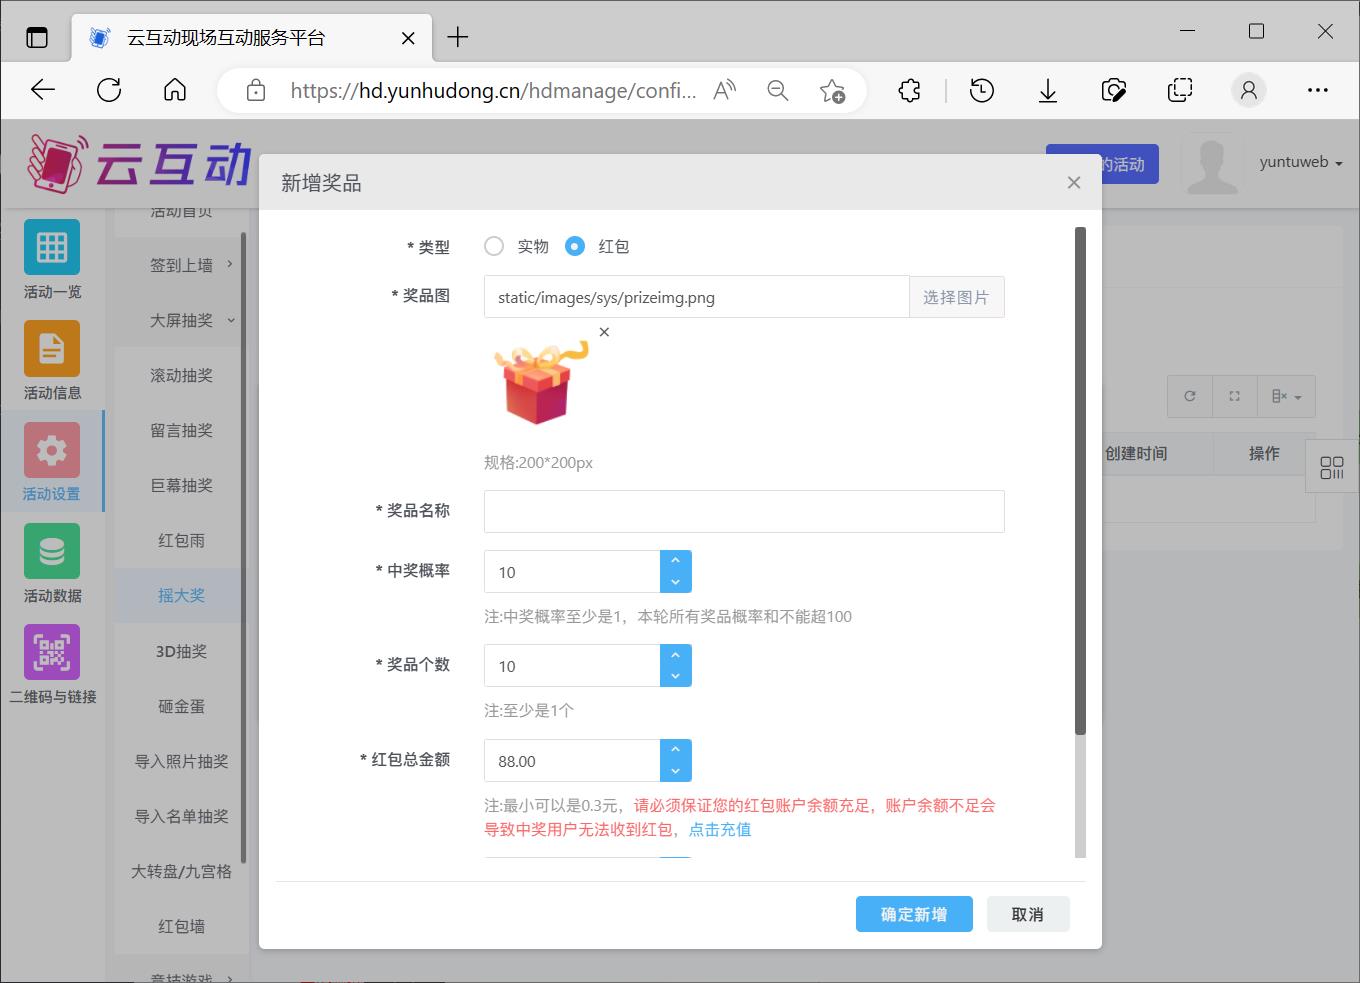Open a new browser tab
This screenshot has width=1360, height=983.
pos(458,37)
